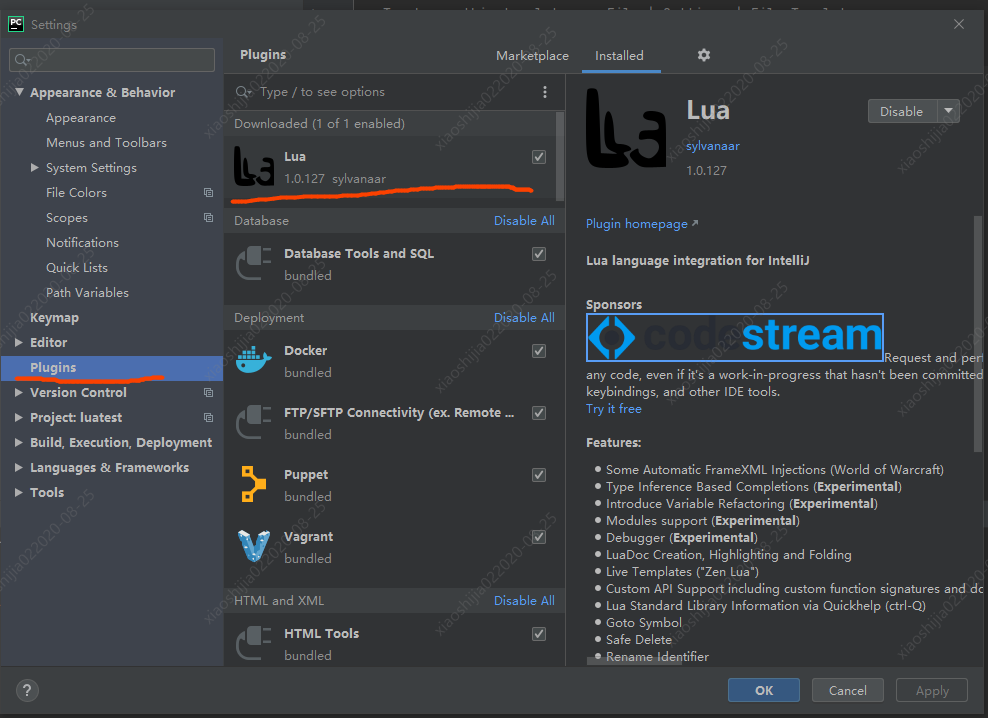Expand the System Settings node
This screenshot has width=988, height=718.
(35, 168)
